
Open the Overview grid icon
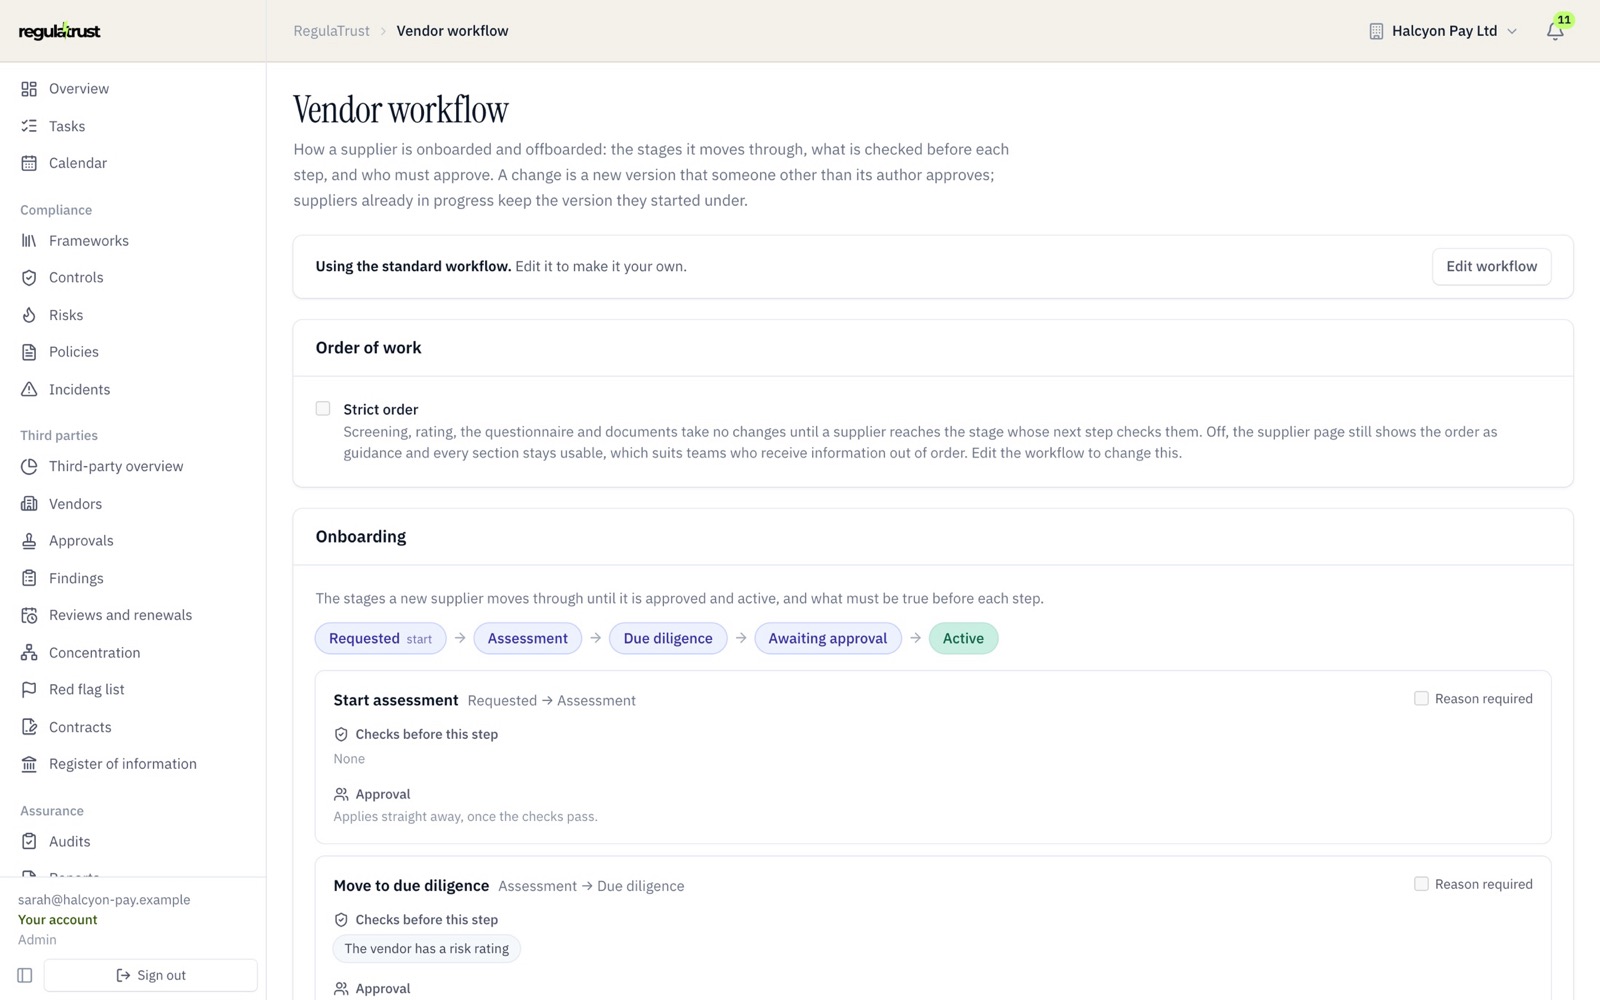29,89
